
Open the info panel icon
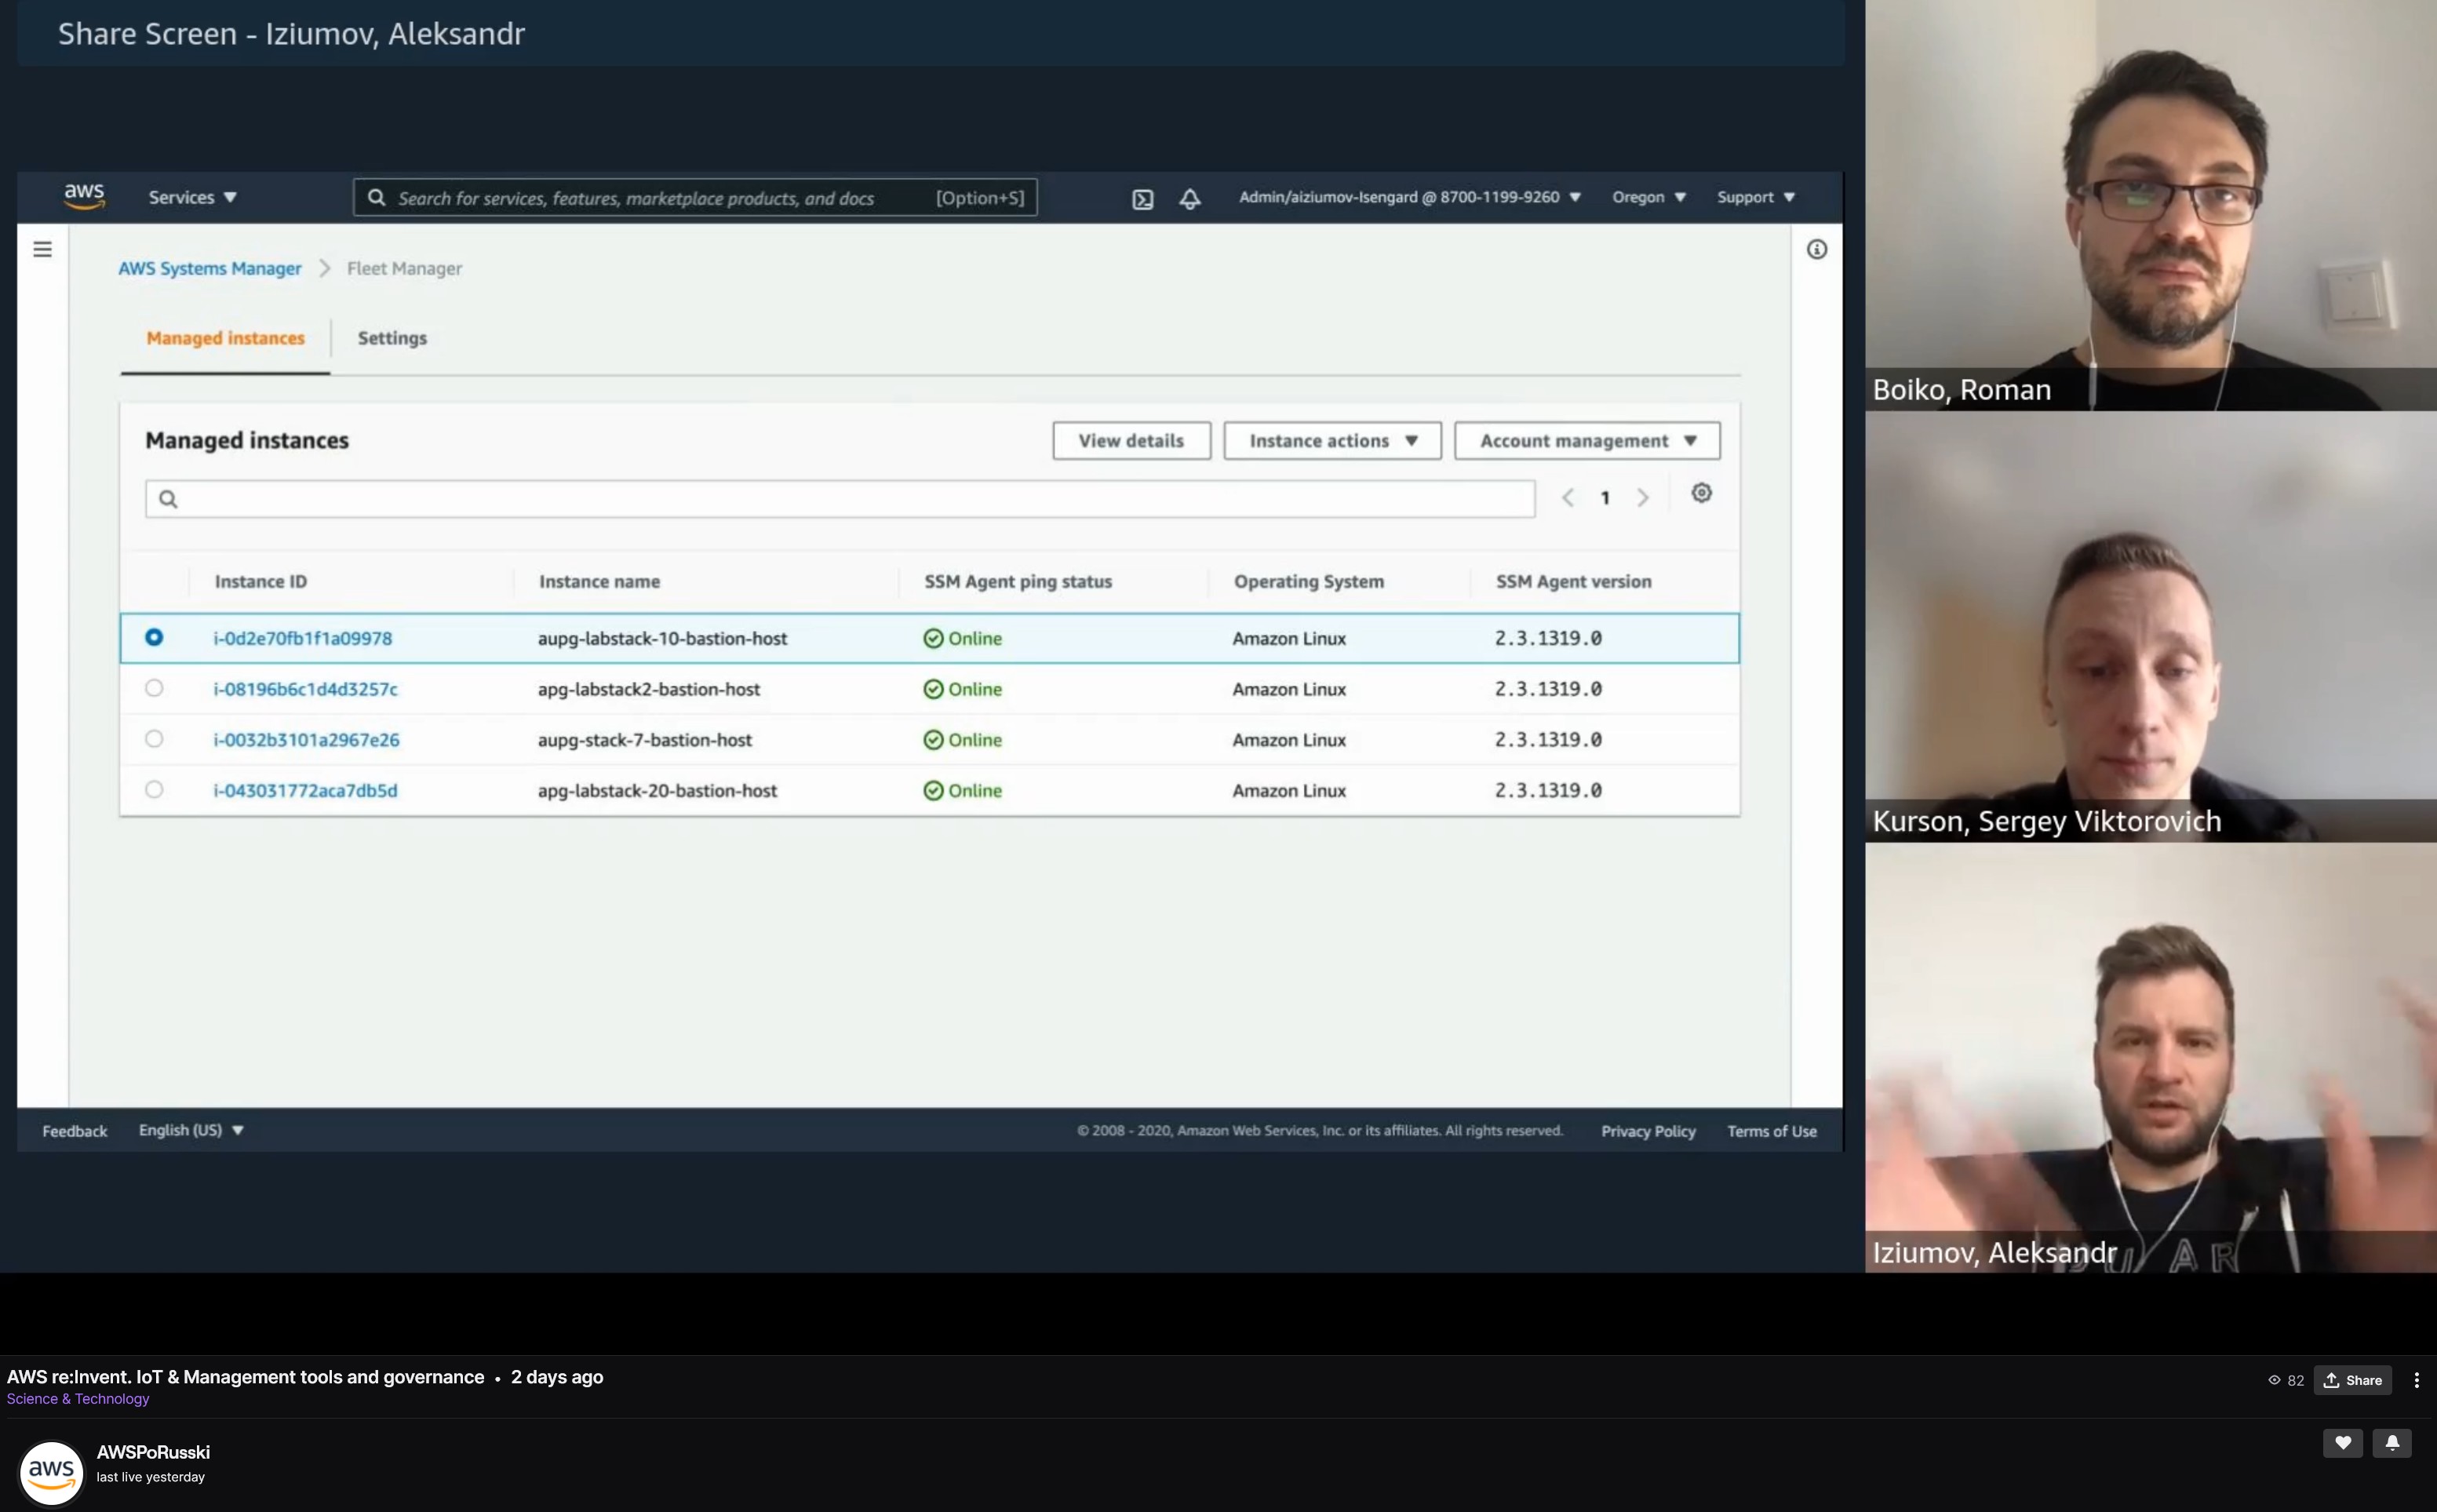pyautogui.click(x=1816, y=249)
